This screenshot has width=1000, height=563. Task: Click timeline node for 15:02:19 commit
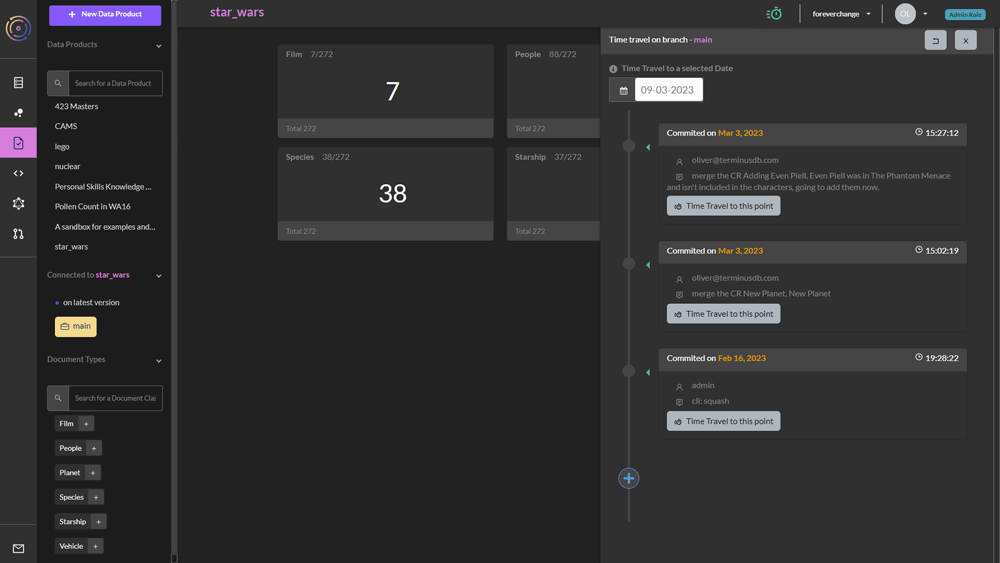tap(629, 264)
